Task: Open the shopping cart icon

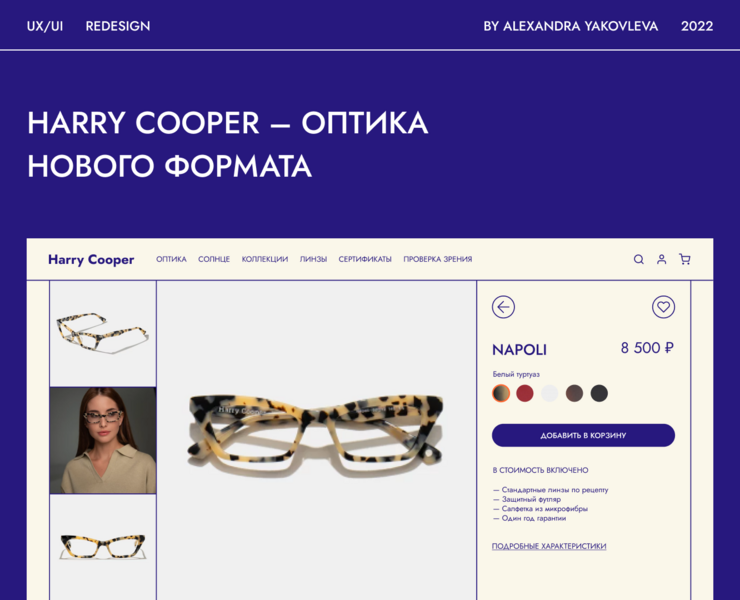Action: tap(685, 259)
